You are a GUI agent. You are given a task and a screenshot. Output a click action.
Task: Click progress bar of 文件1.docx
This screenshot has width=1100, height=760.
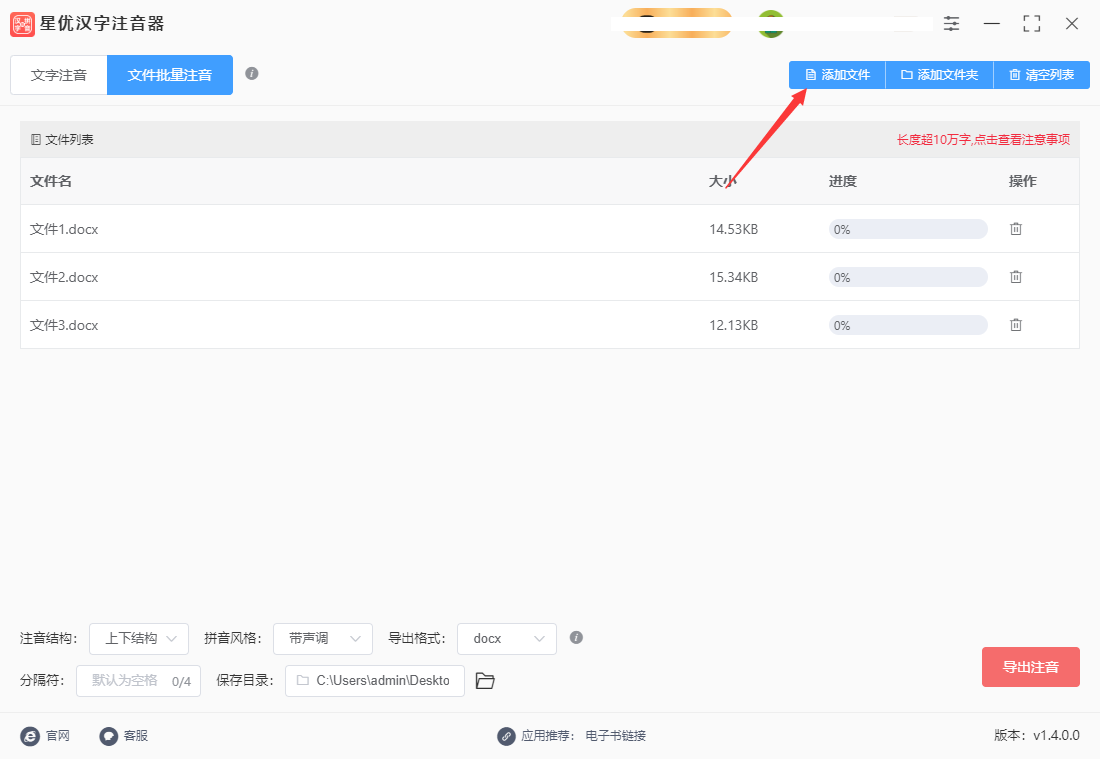[908, 229]
